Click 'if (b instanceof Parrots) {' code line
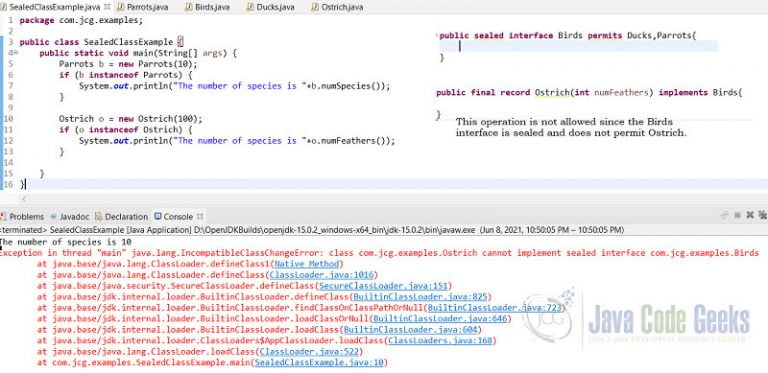Viewport: 768px width, 373px height. pos(126,75)
